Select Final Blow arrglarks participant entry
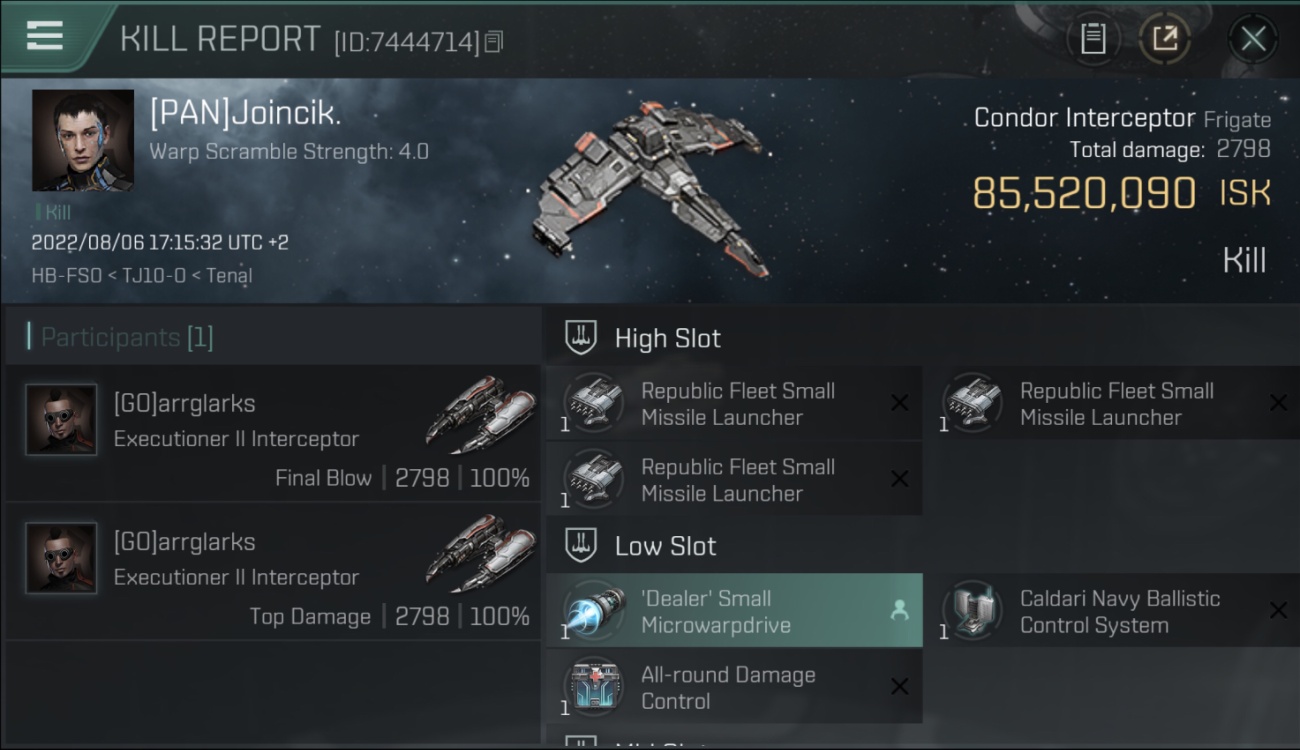 click(273, 433)
